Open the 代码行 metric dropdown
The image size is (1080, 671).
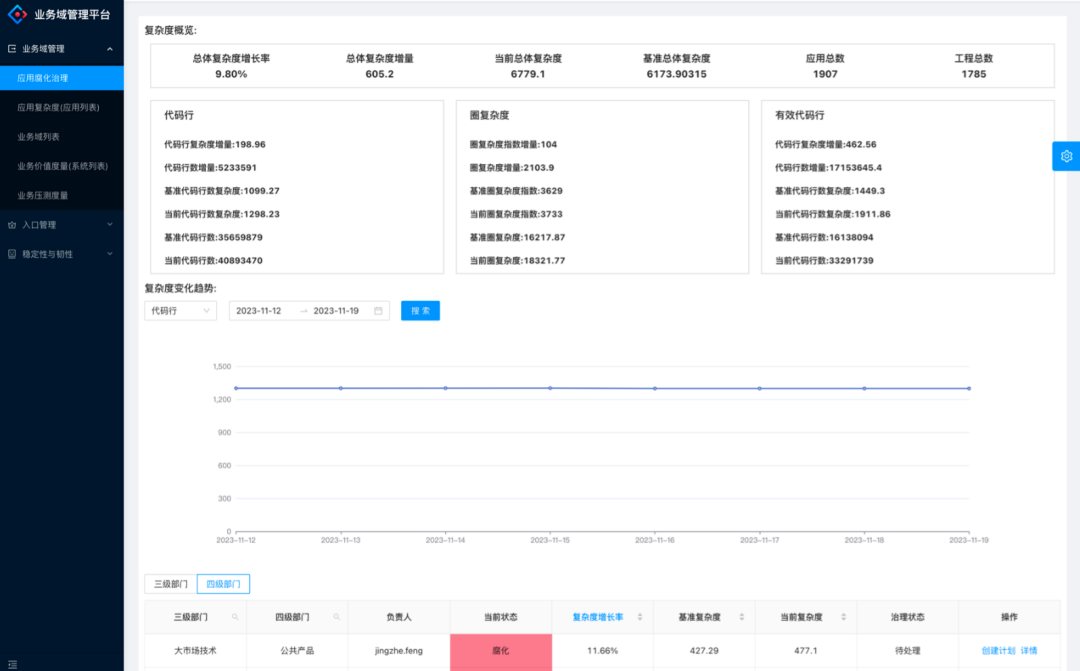[180, 311]
